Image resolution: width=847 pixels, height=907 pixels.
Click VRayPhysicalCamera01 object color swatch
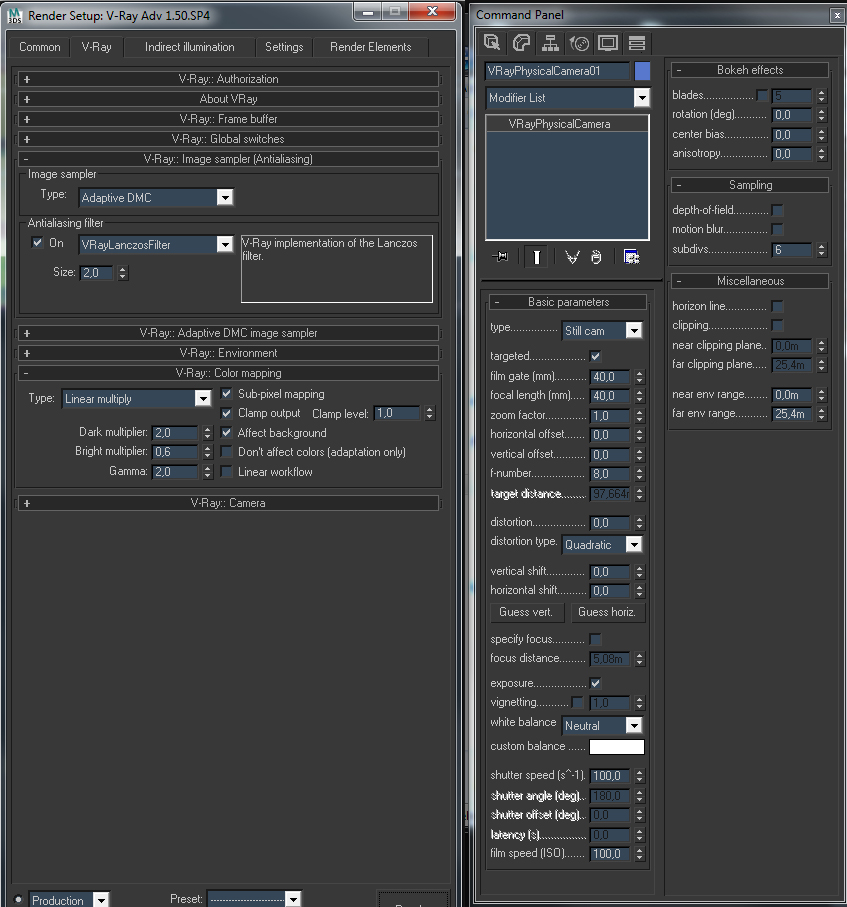coord(642,71)
